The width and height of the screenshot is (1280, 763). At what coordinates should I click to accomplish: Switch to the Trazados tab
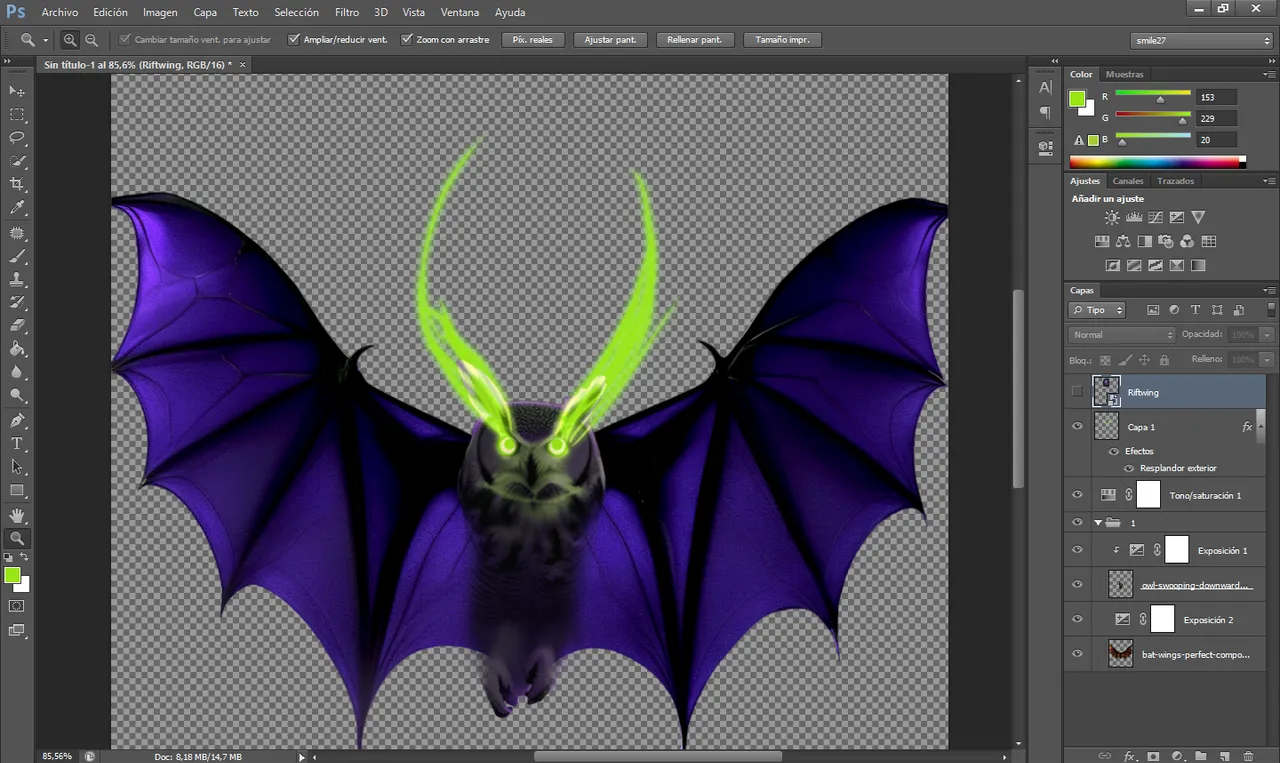tap(1175, 181)
